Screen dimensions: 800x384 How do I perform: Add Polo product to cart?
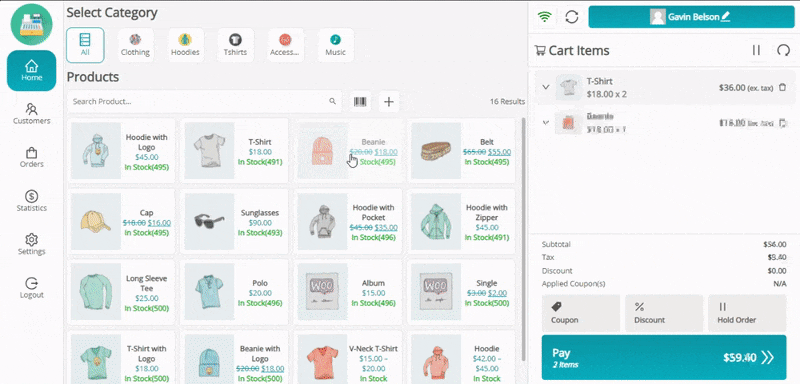point(234,292)
